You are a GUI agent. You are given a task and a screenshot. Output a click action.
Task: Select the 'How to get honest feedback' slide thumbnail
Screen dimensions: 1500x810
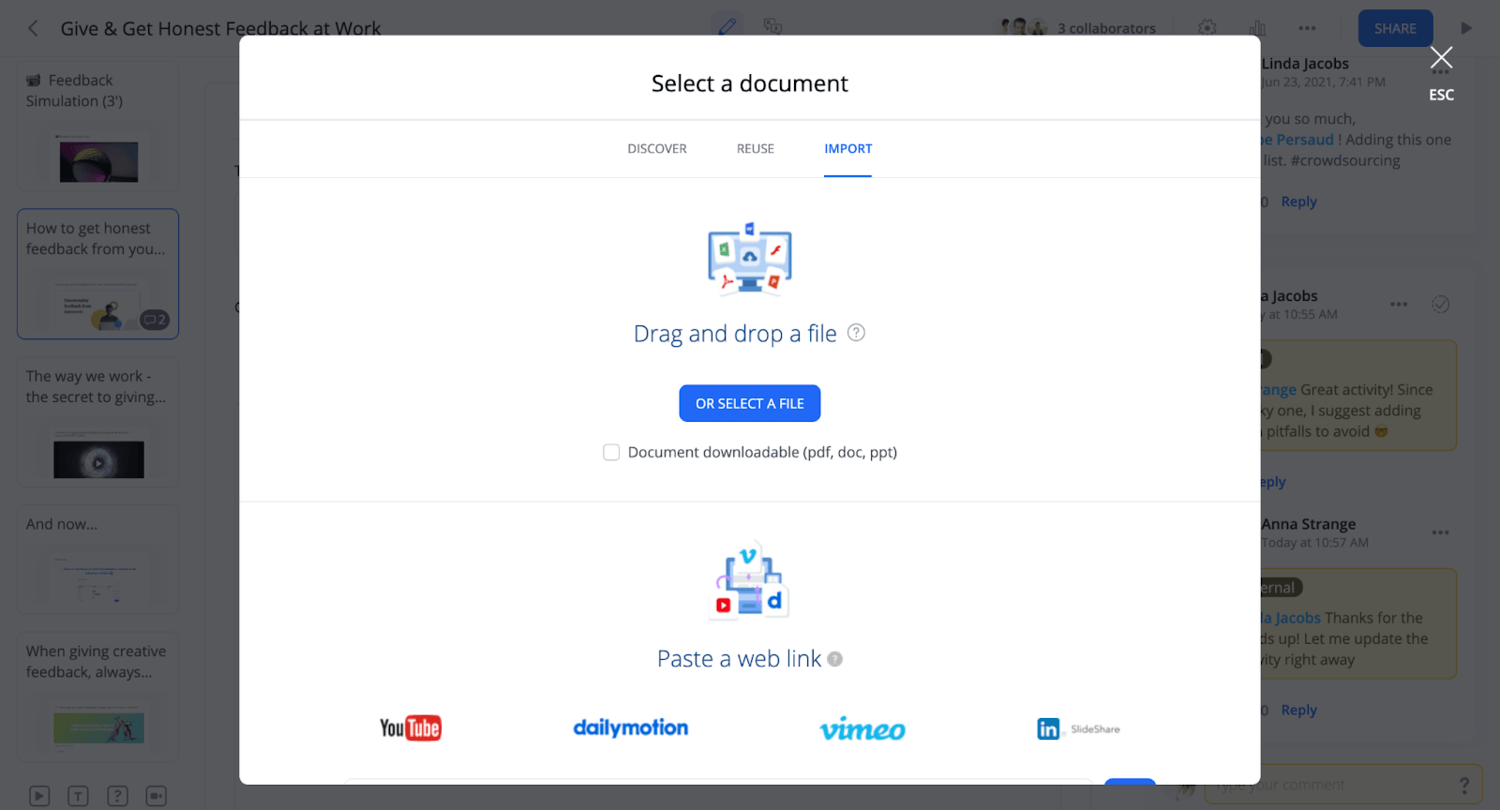coord(97,273)
